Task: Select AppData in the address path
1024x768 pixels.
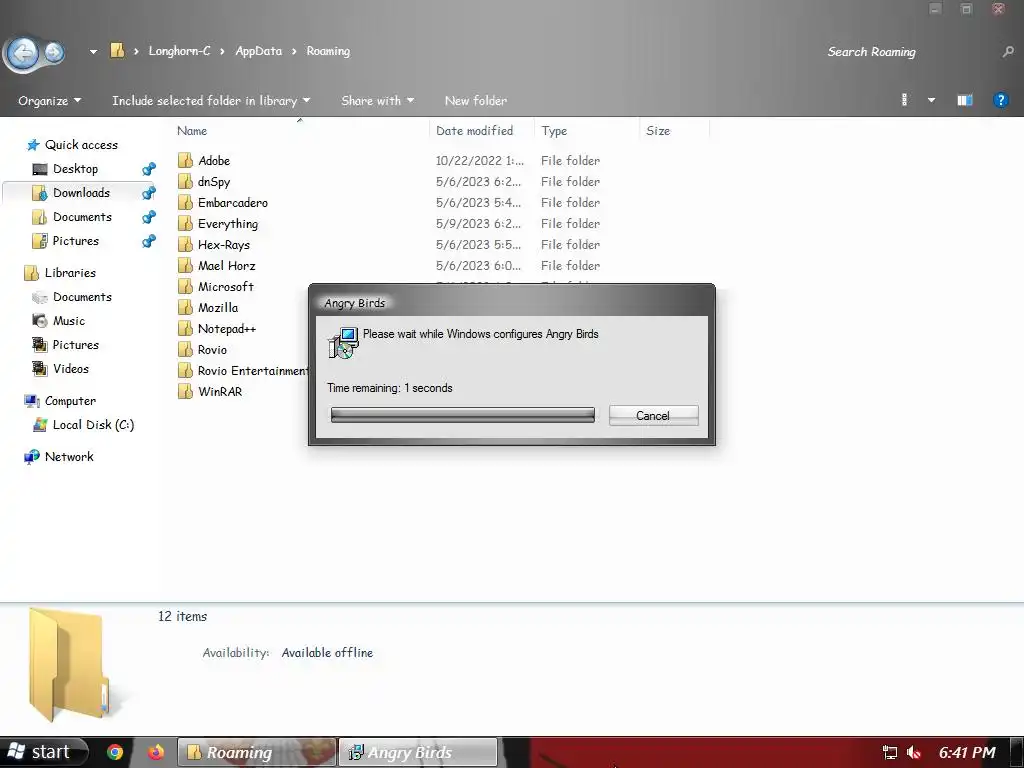Action: [259, 51]
